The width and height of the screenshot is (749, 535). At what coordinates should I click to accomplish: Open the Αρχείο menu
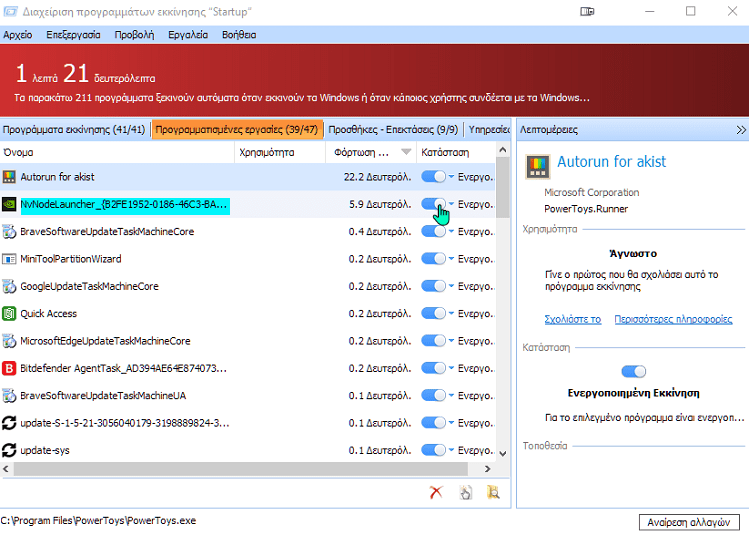[x=18, y=35]
